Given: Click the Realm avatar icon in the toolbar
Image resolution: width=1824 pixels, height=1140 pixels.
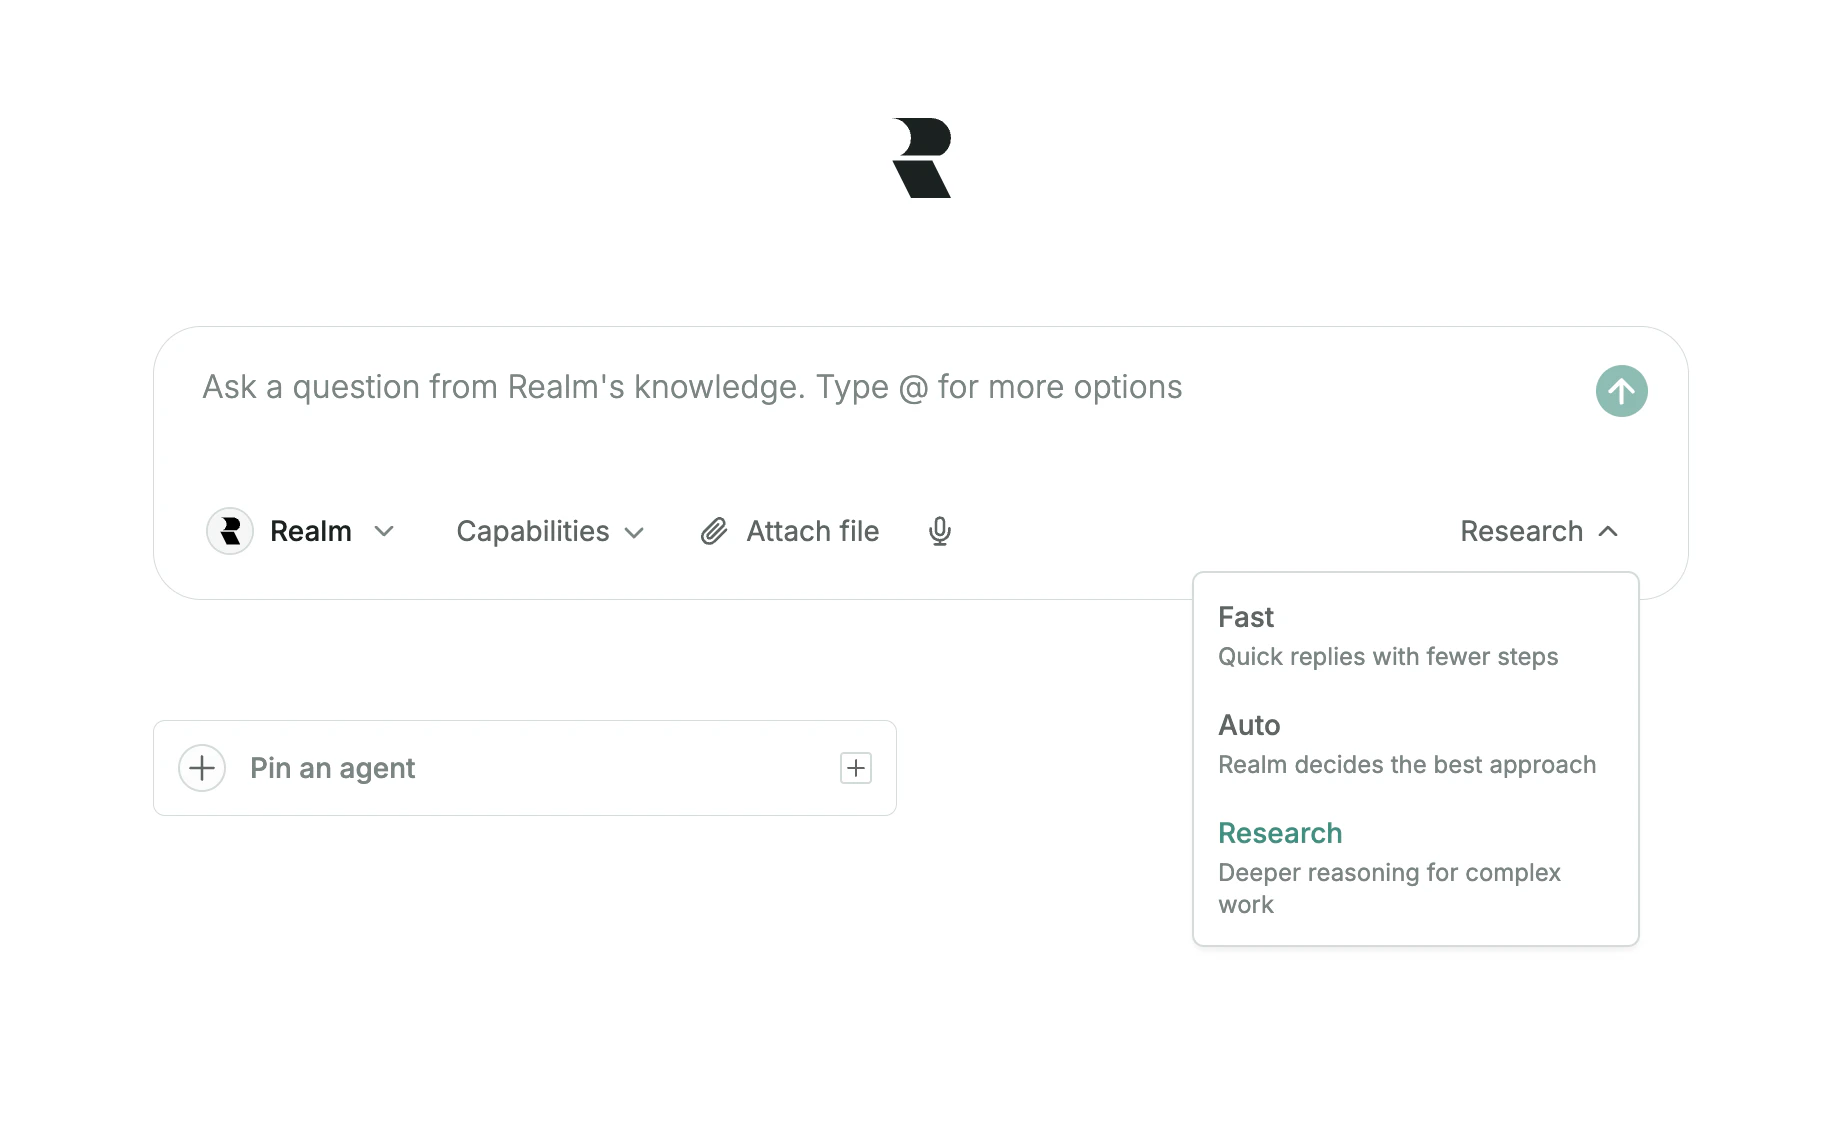Looking at the screenshot, I should point(230,531).
